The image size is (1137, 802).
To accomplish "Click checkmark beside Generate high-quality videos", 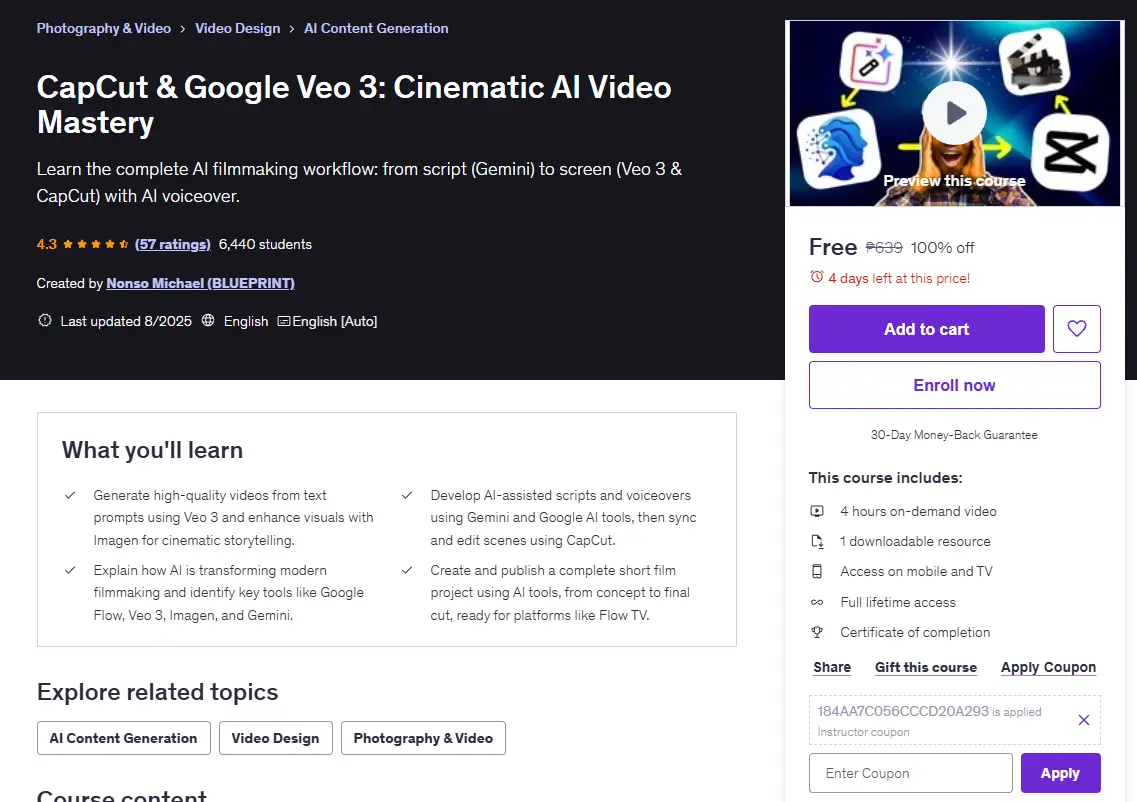I will (x=70, y=495).
